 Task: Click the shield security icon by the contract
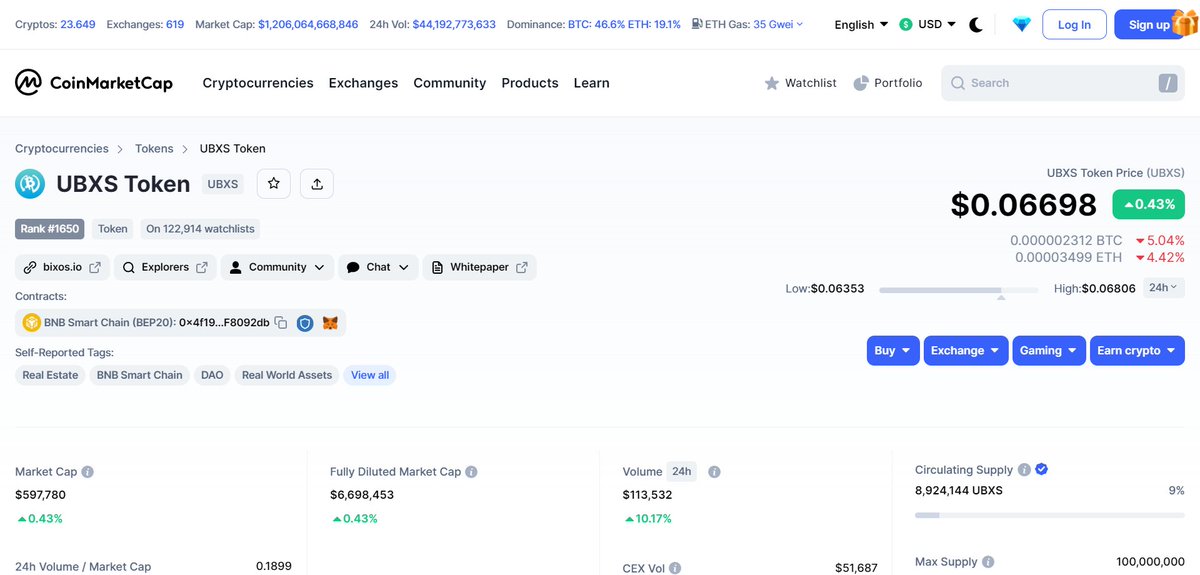click(x=305, y=323)
